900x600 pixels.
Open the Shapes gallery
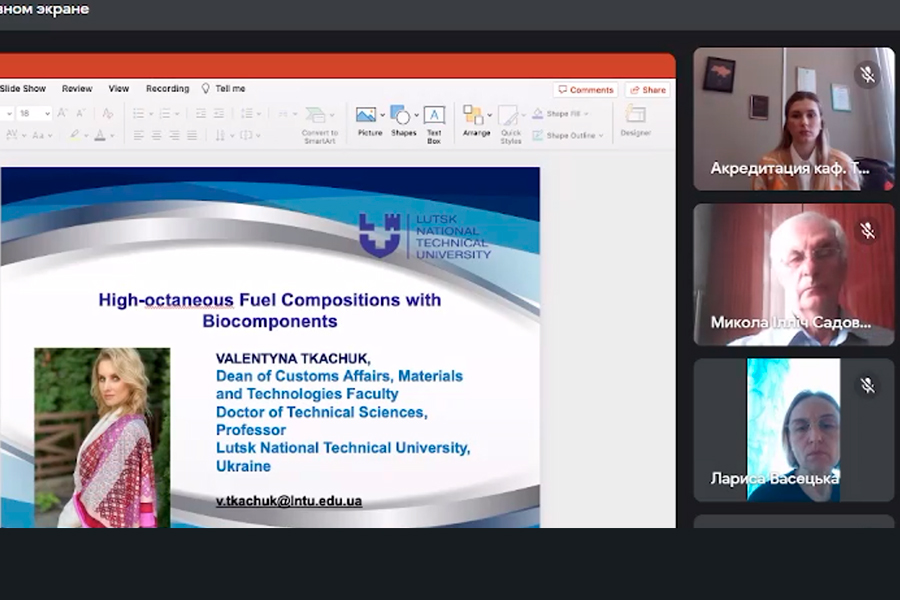click(402, 116)
